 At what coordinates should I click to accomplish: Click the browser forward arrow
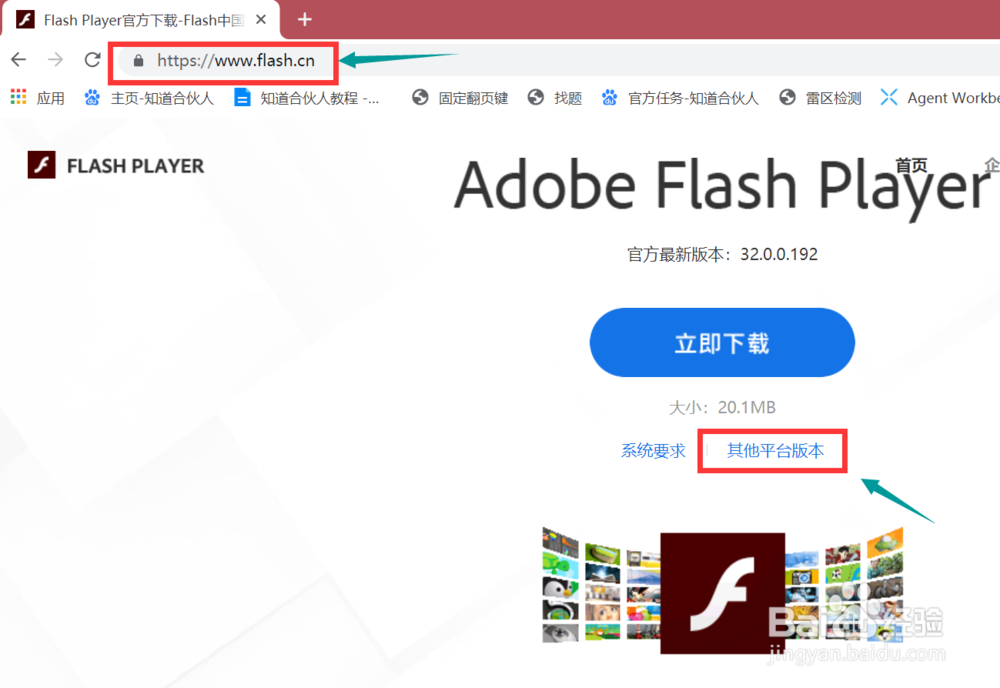[55, 60]
